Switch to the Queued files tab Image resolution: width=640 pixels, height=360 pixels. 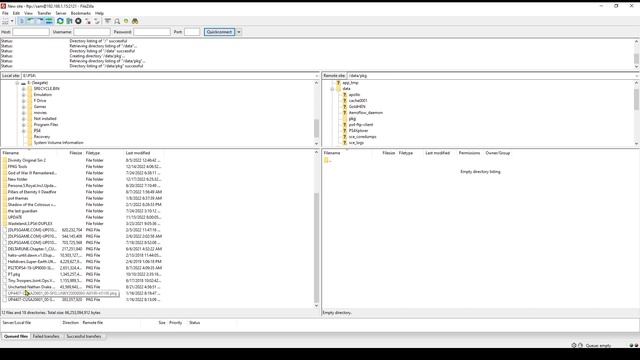pos(16,336)
